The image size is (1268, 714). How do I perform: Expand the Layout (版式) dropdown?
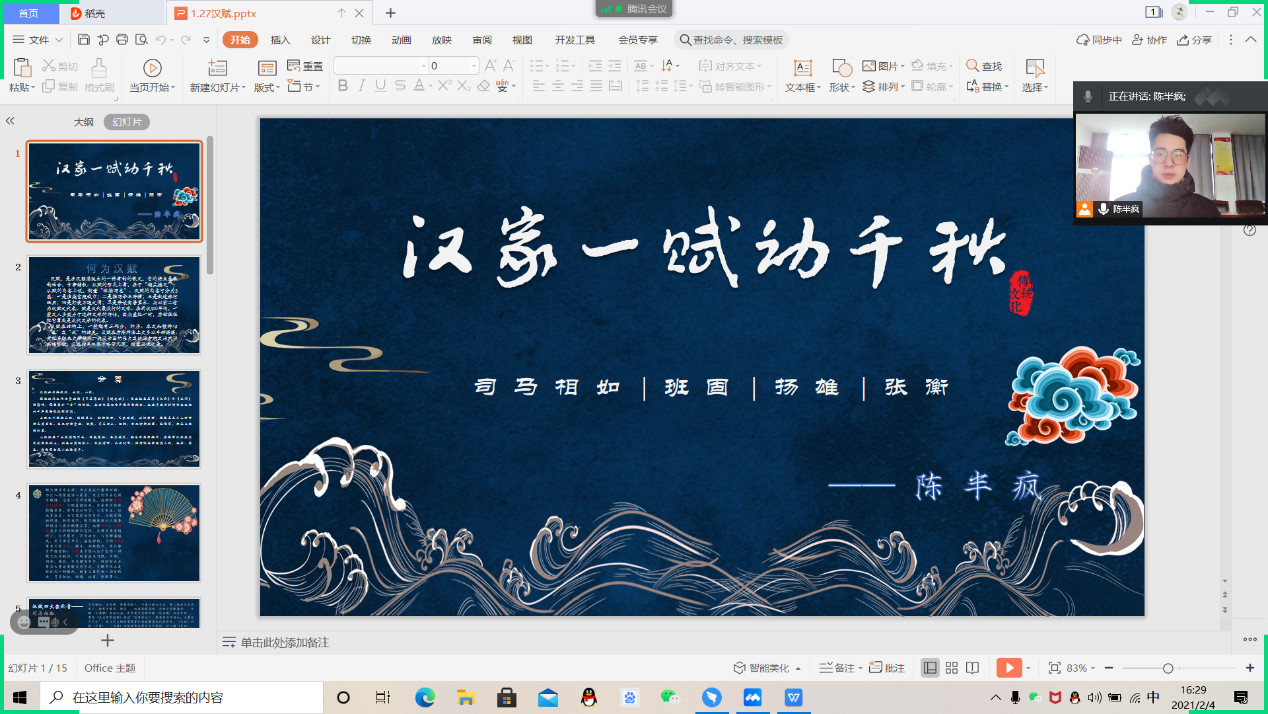click(267, 87)
